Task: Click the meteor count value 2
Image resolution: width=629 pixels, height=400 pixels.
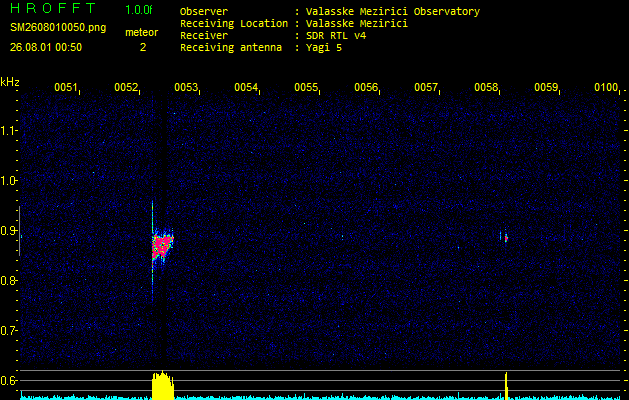Action: tap(143, 47)
